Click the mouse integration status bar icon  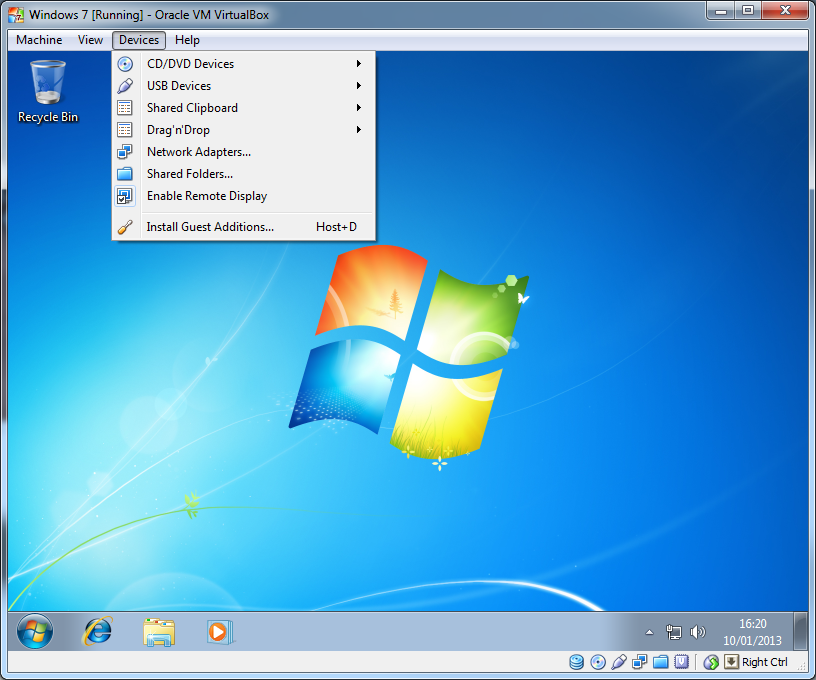(x=711, y=662)
